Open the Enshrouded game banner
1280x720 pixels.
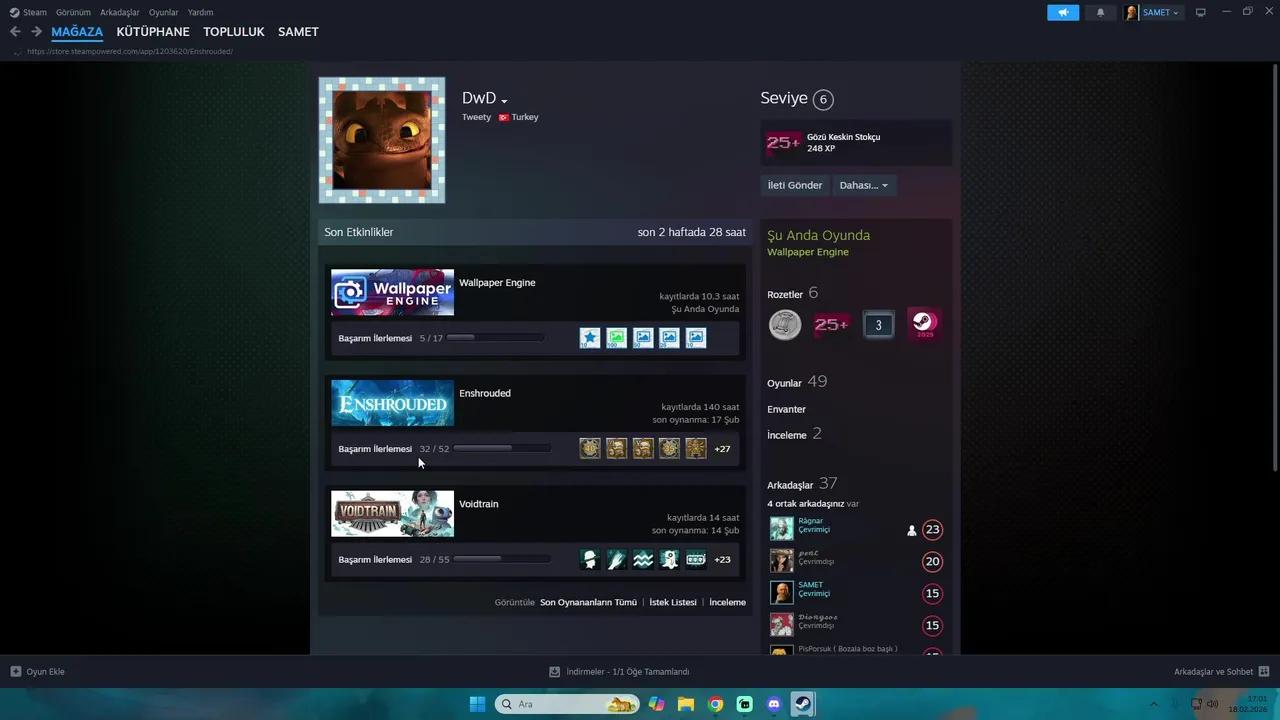pos(392,403)
